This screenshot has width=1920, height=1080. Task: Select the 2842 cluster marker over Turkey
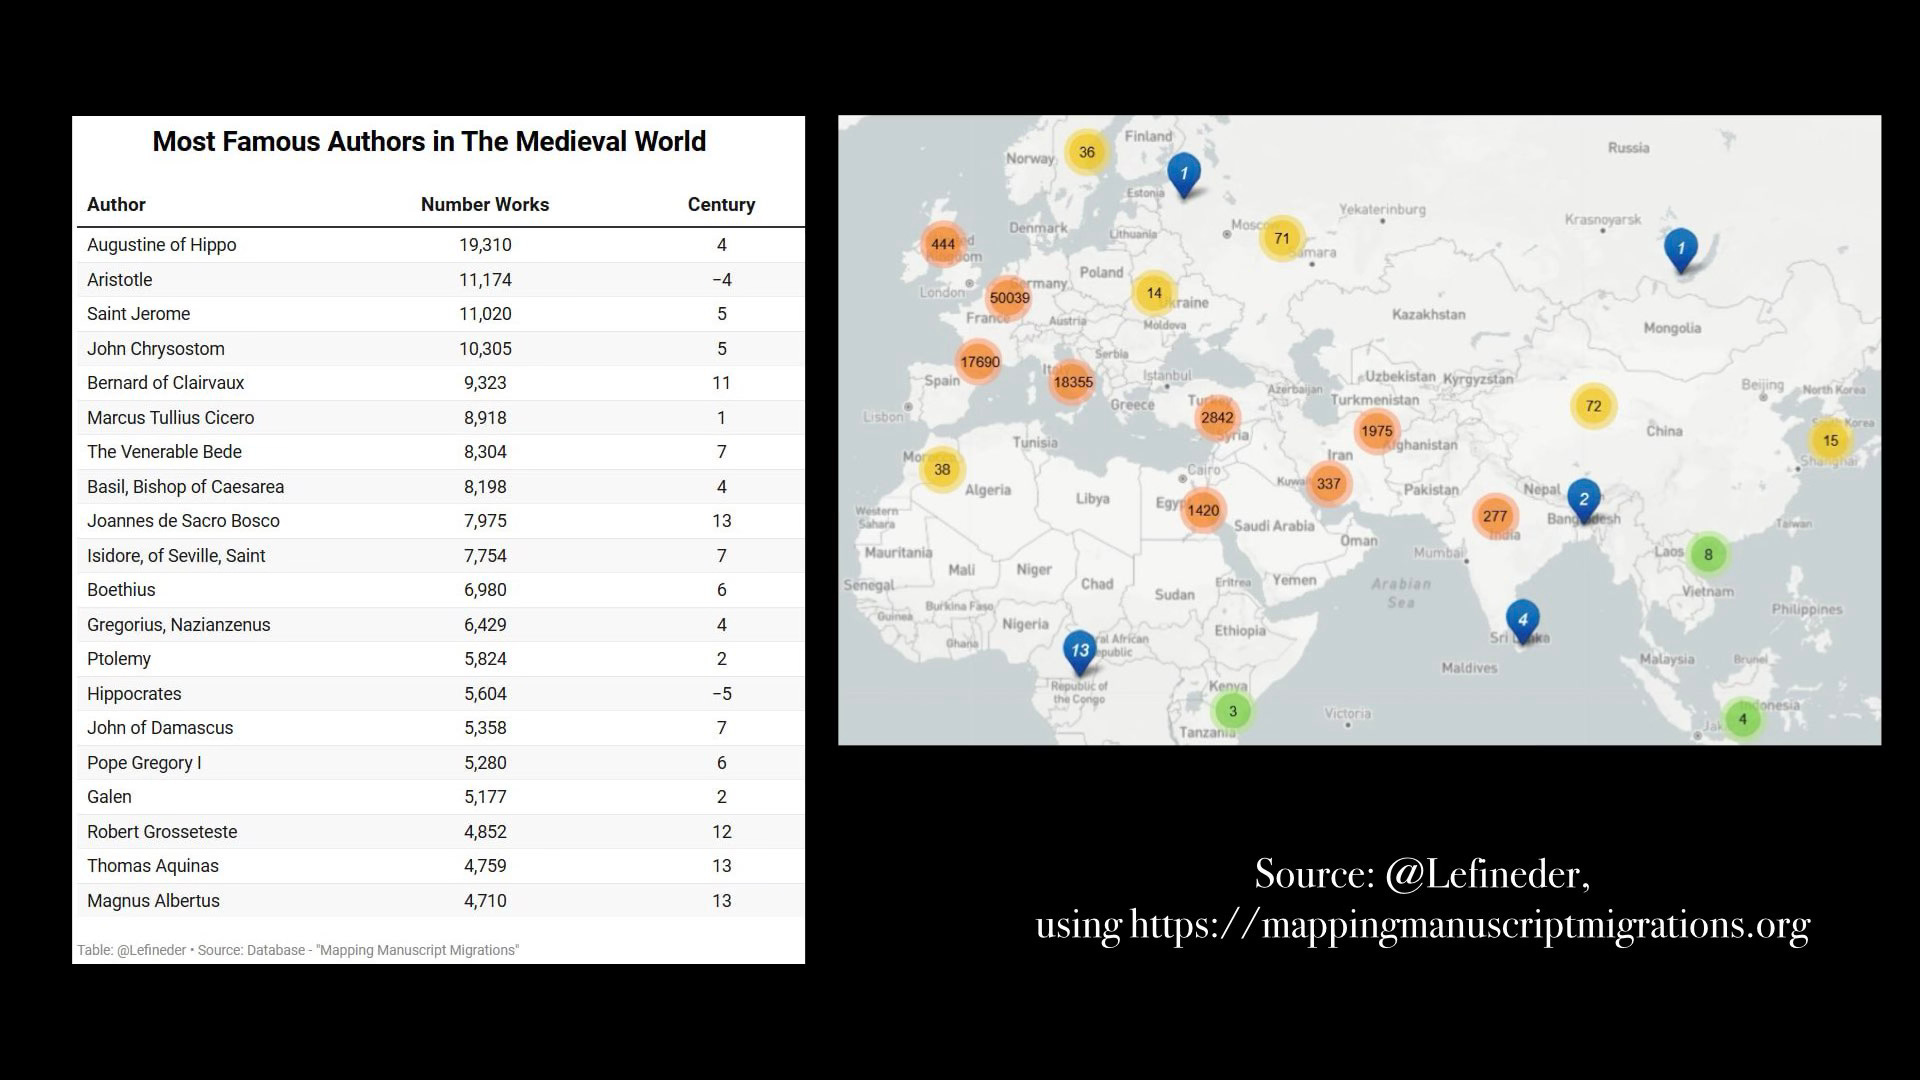1216,418
